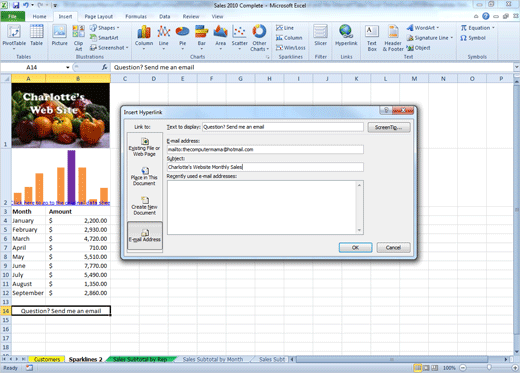The height and width of the screenshot is (373, 520).
Task: Insert a PivotTable from the ribbon
Action: [14, 38]
